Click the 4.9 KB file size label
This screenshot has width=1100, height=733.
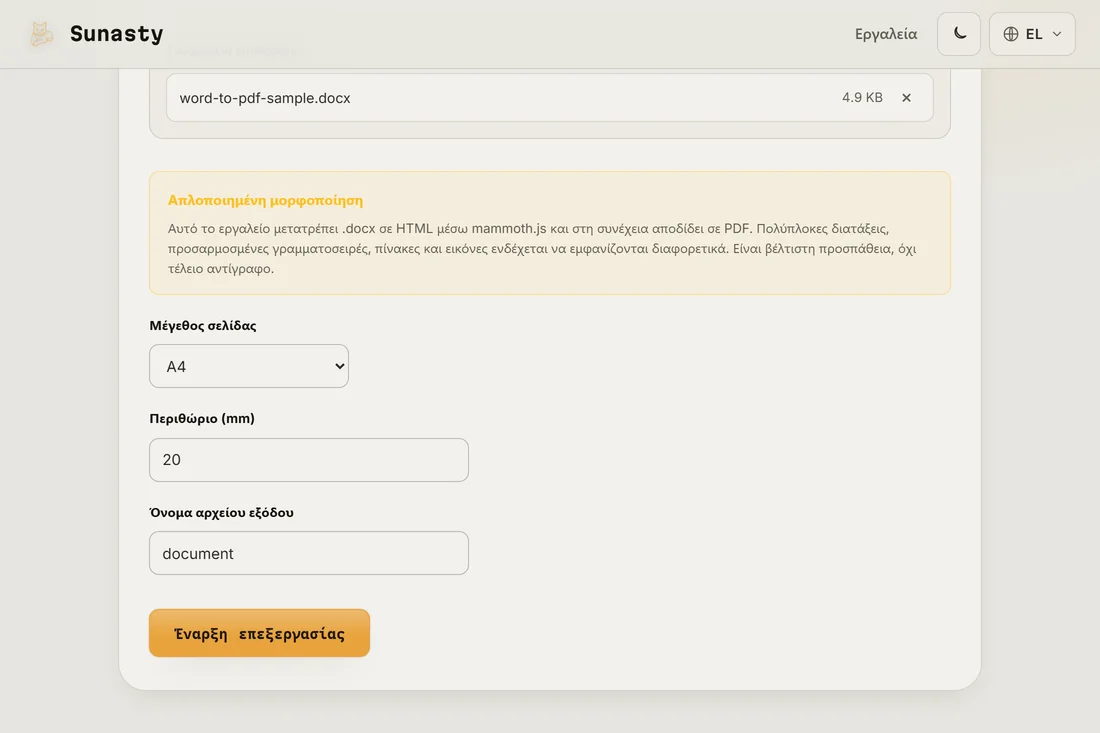point(862,97)
